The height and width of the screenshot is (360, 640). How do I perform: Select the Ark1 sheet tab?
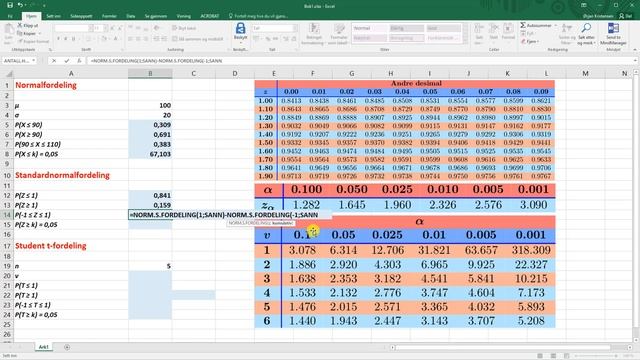click(x=43, y=347)
